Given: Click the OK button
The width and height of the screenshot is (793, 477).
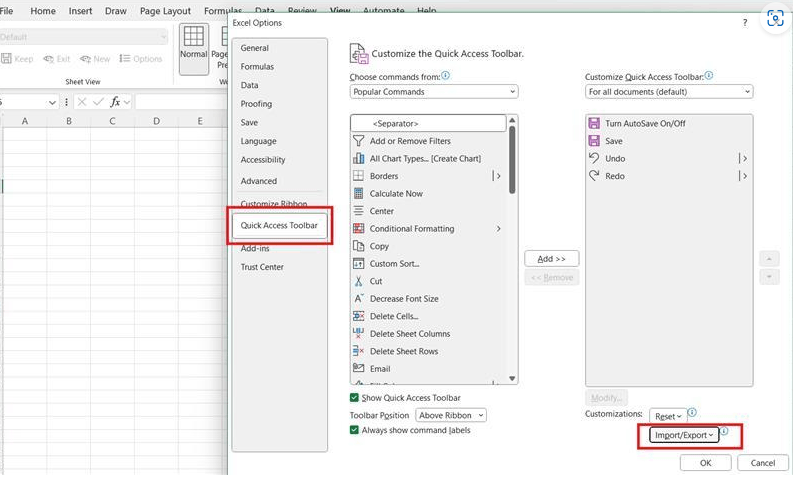Looking at the screenshot, I should [x=706, y=463].
